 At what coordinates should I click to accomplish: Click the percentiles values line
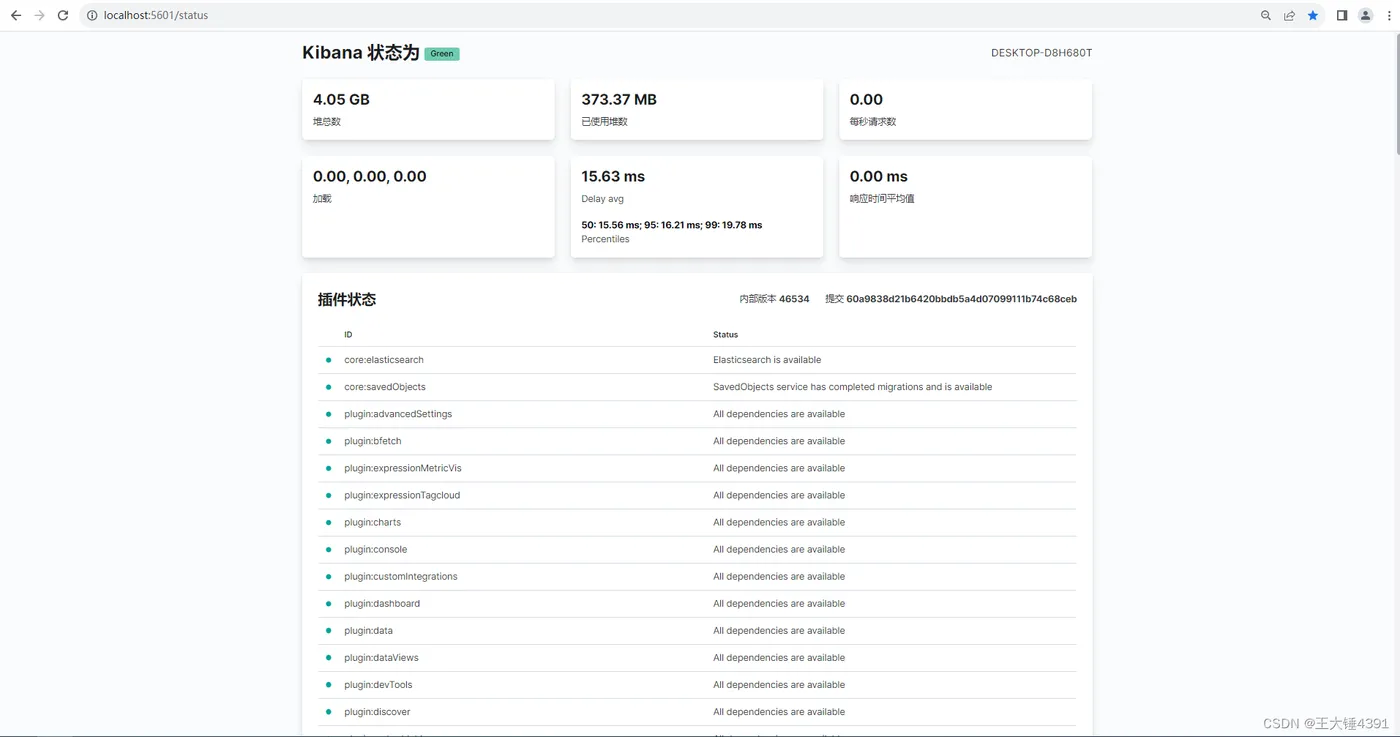point(671,225)
